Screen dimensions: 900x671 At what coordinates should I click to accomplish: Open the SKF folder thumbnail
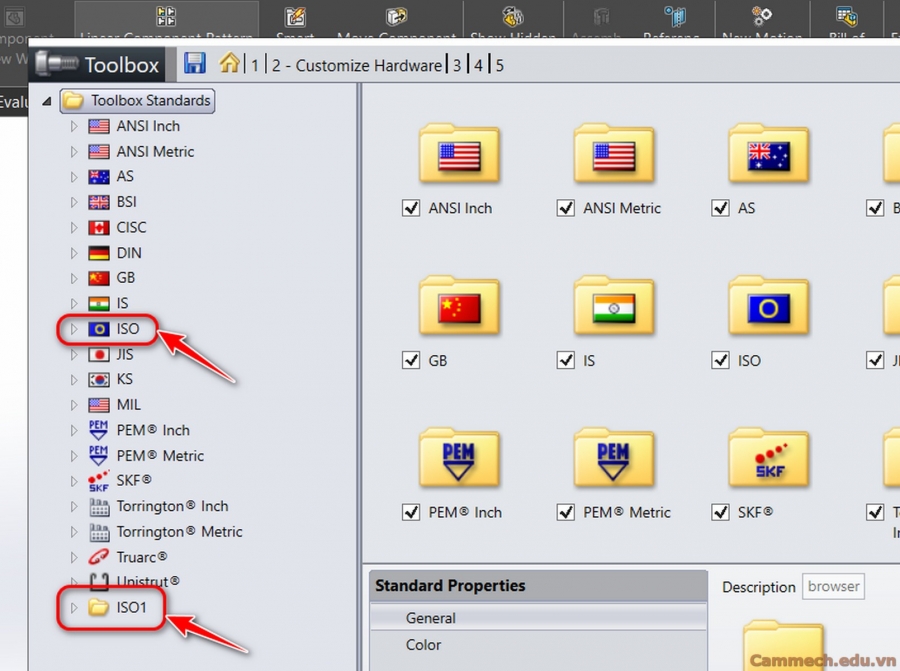(x=769, y=458)
